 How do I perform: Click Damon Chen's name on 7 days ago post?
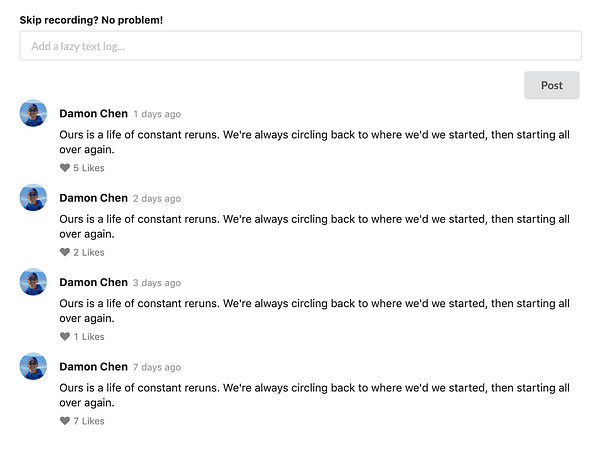click(x=93, y=366)
